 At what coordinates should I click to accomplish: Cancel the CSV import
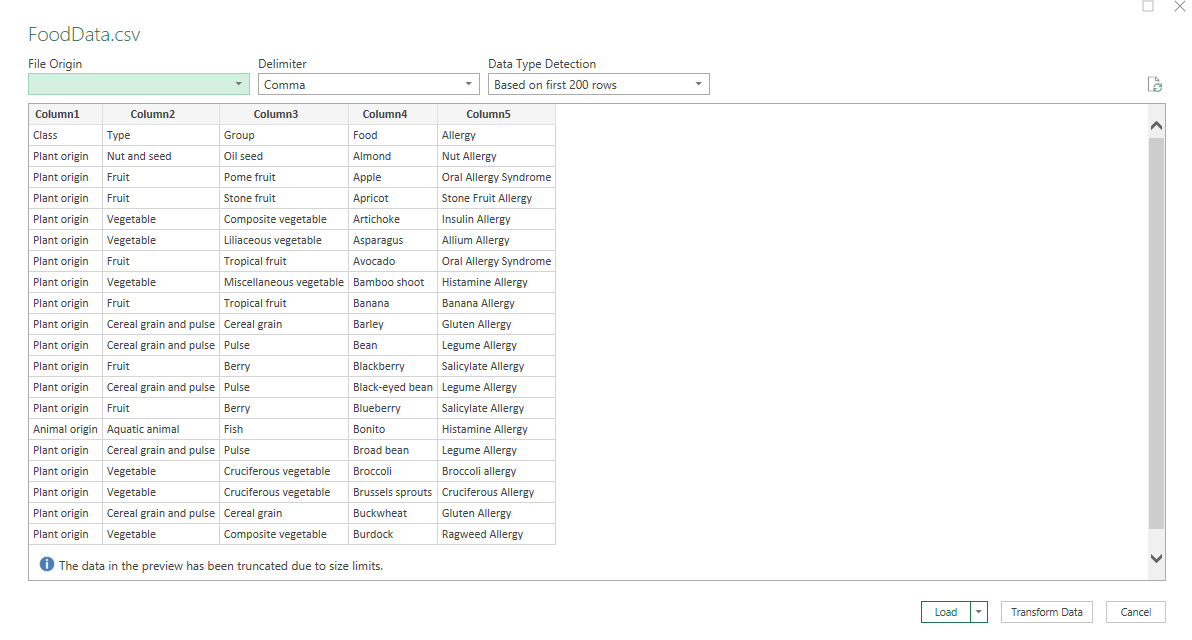pos(1135,612)
